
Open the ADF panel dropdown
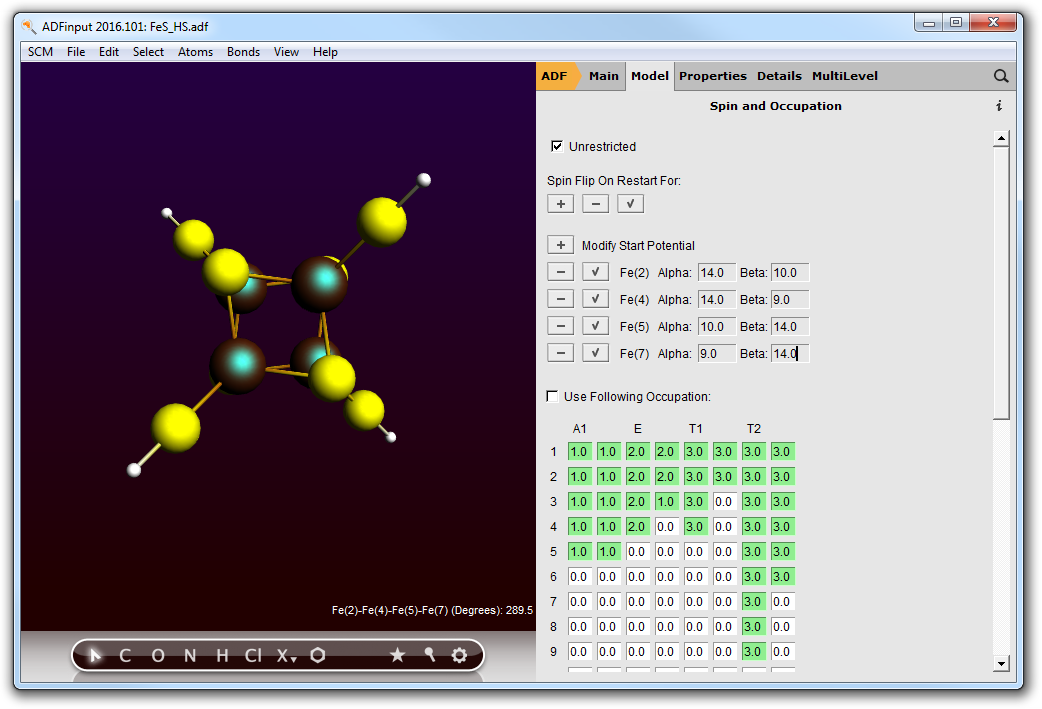pyautogui.click(x=556, y=76)
